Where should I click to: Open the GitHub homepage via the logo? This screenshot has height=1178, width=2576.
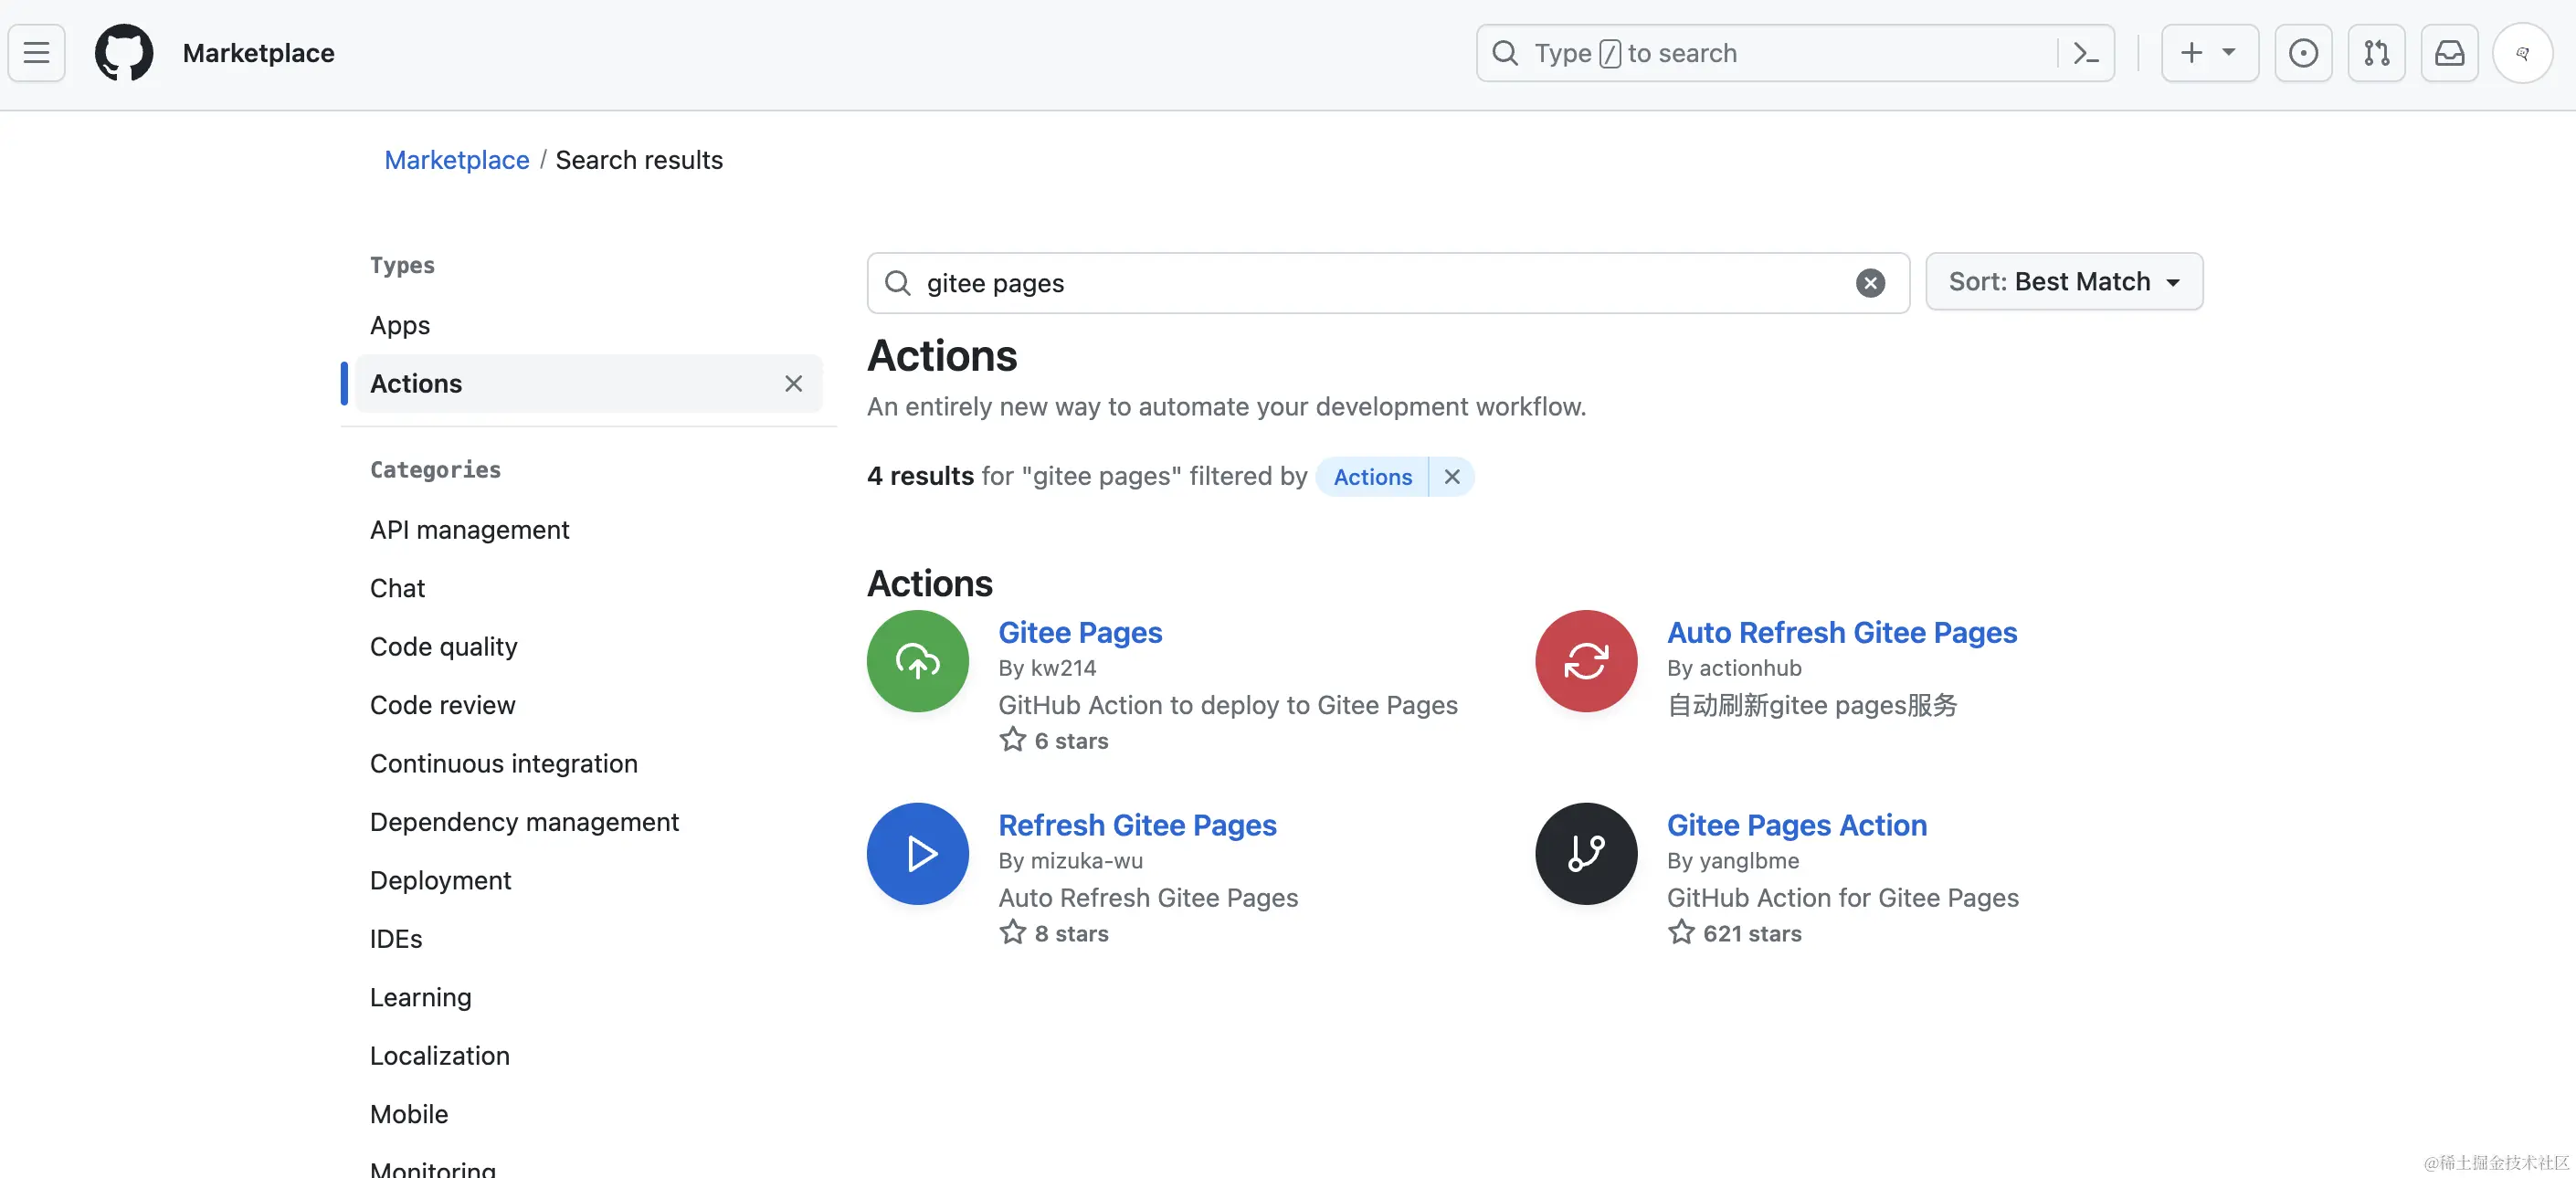[124, 52]
